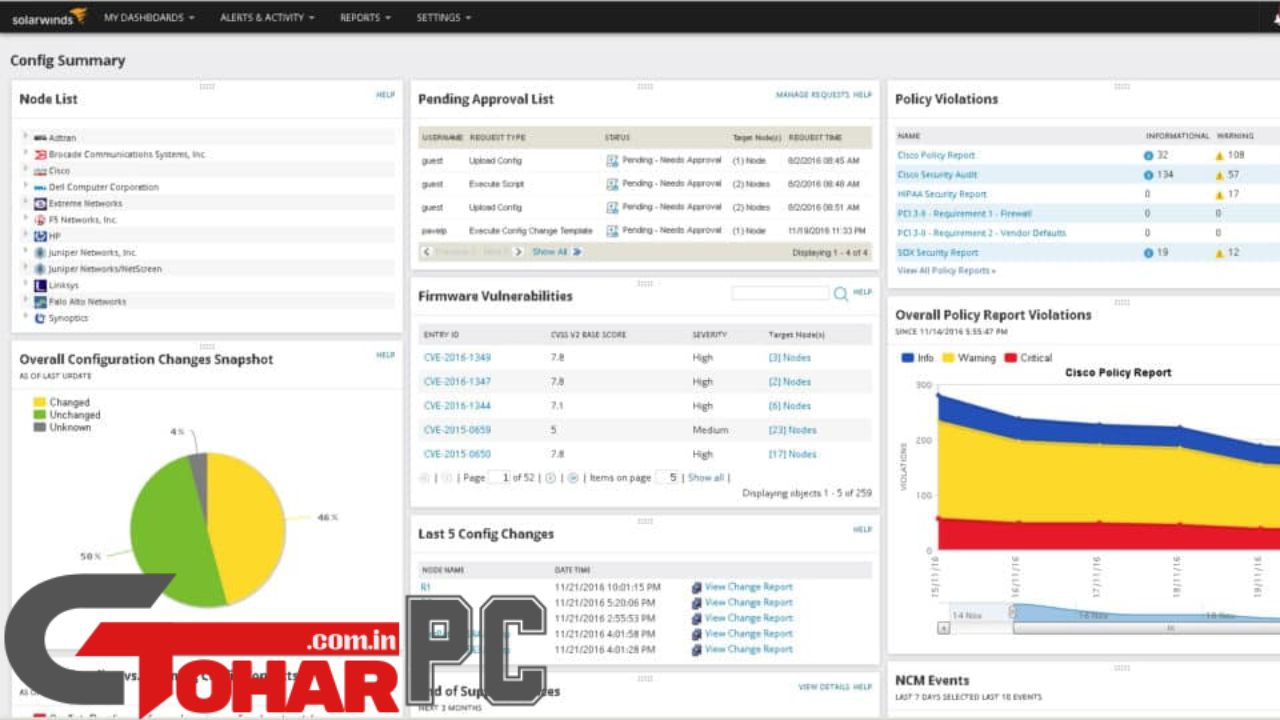This screenshot has height=720, width=1280.
Task: Expand the Adtran node group
Action: coord(26,137)
